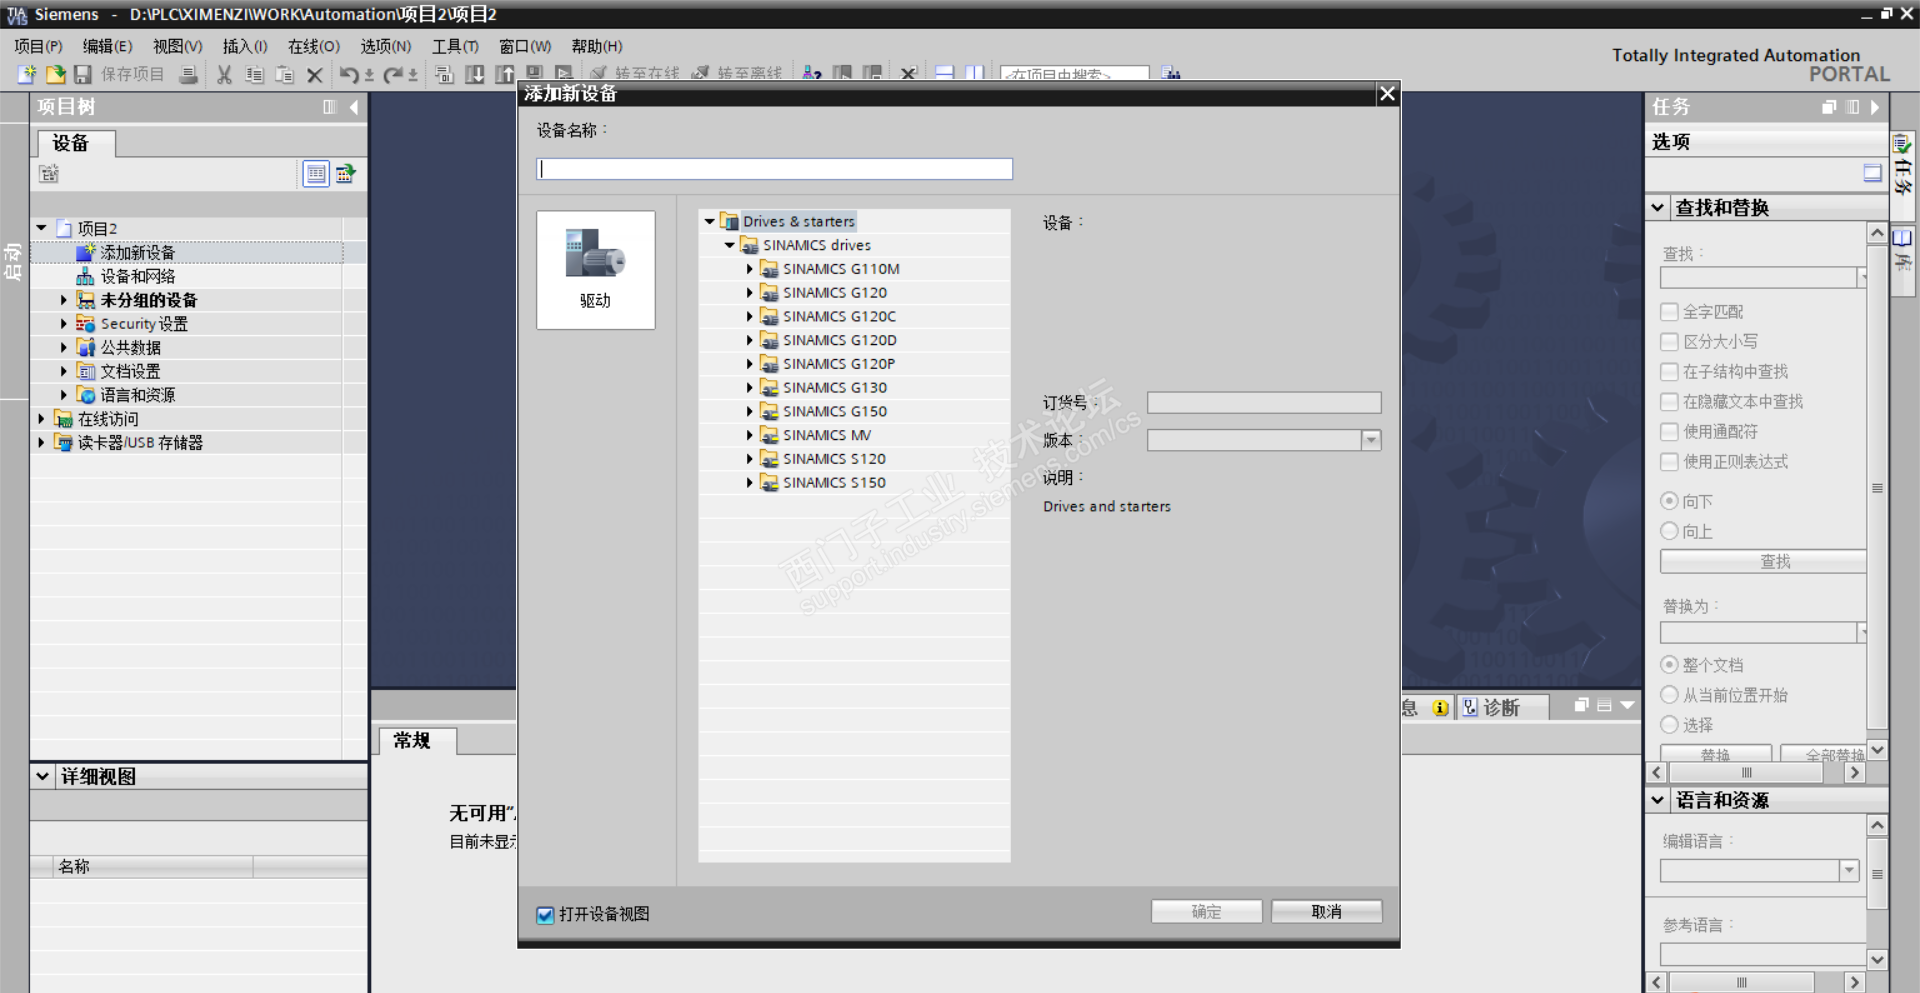Click the info icon beside 诊断 tab
Image resolution: width=1920 pixels, height=993 pixels.
click(1440, 708)
